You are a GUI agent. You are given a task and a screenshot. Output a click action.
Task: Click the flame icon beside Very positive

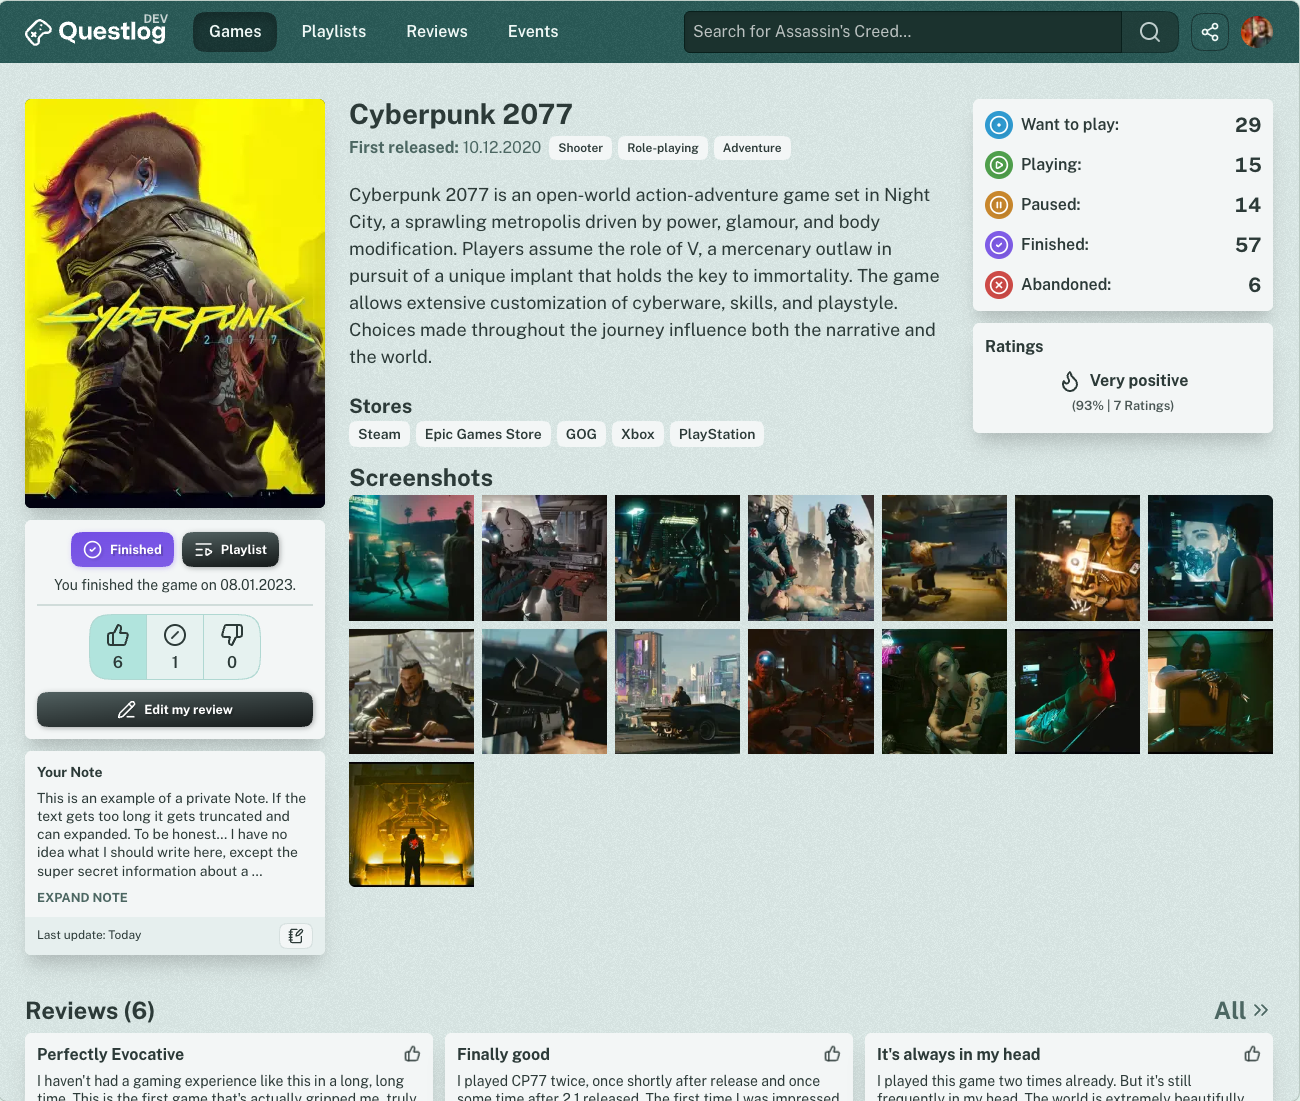pos(1070,381)
